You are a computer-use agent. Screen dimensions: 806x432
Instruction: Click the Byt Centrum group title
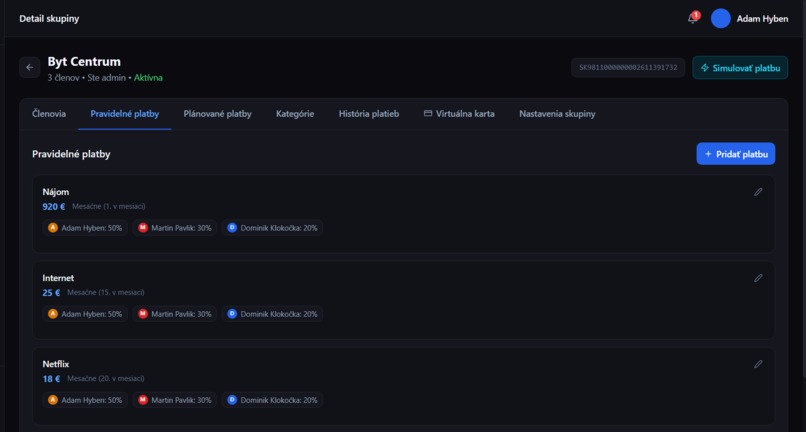click(x=84, y=62)
